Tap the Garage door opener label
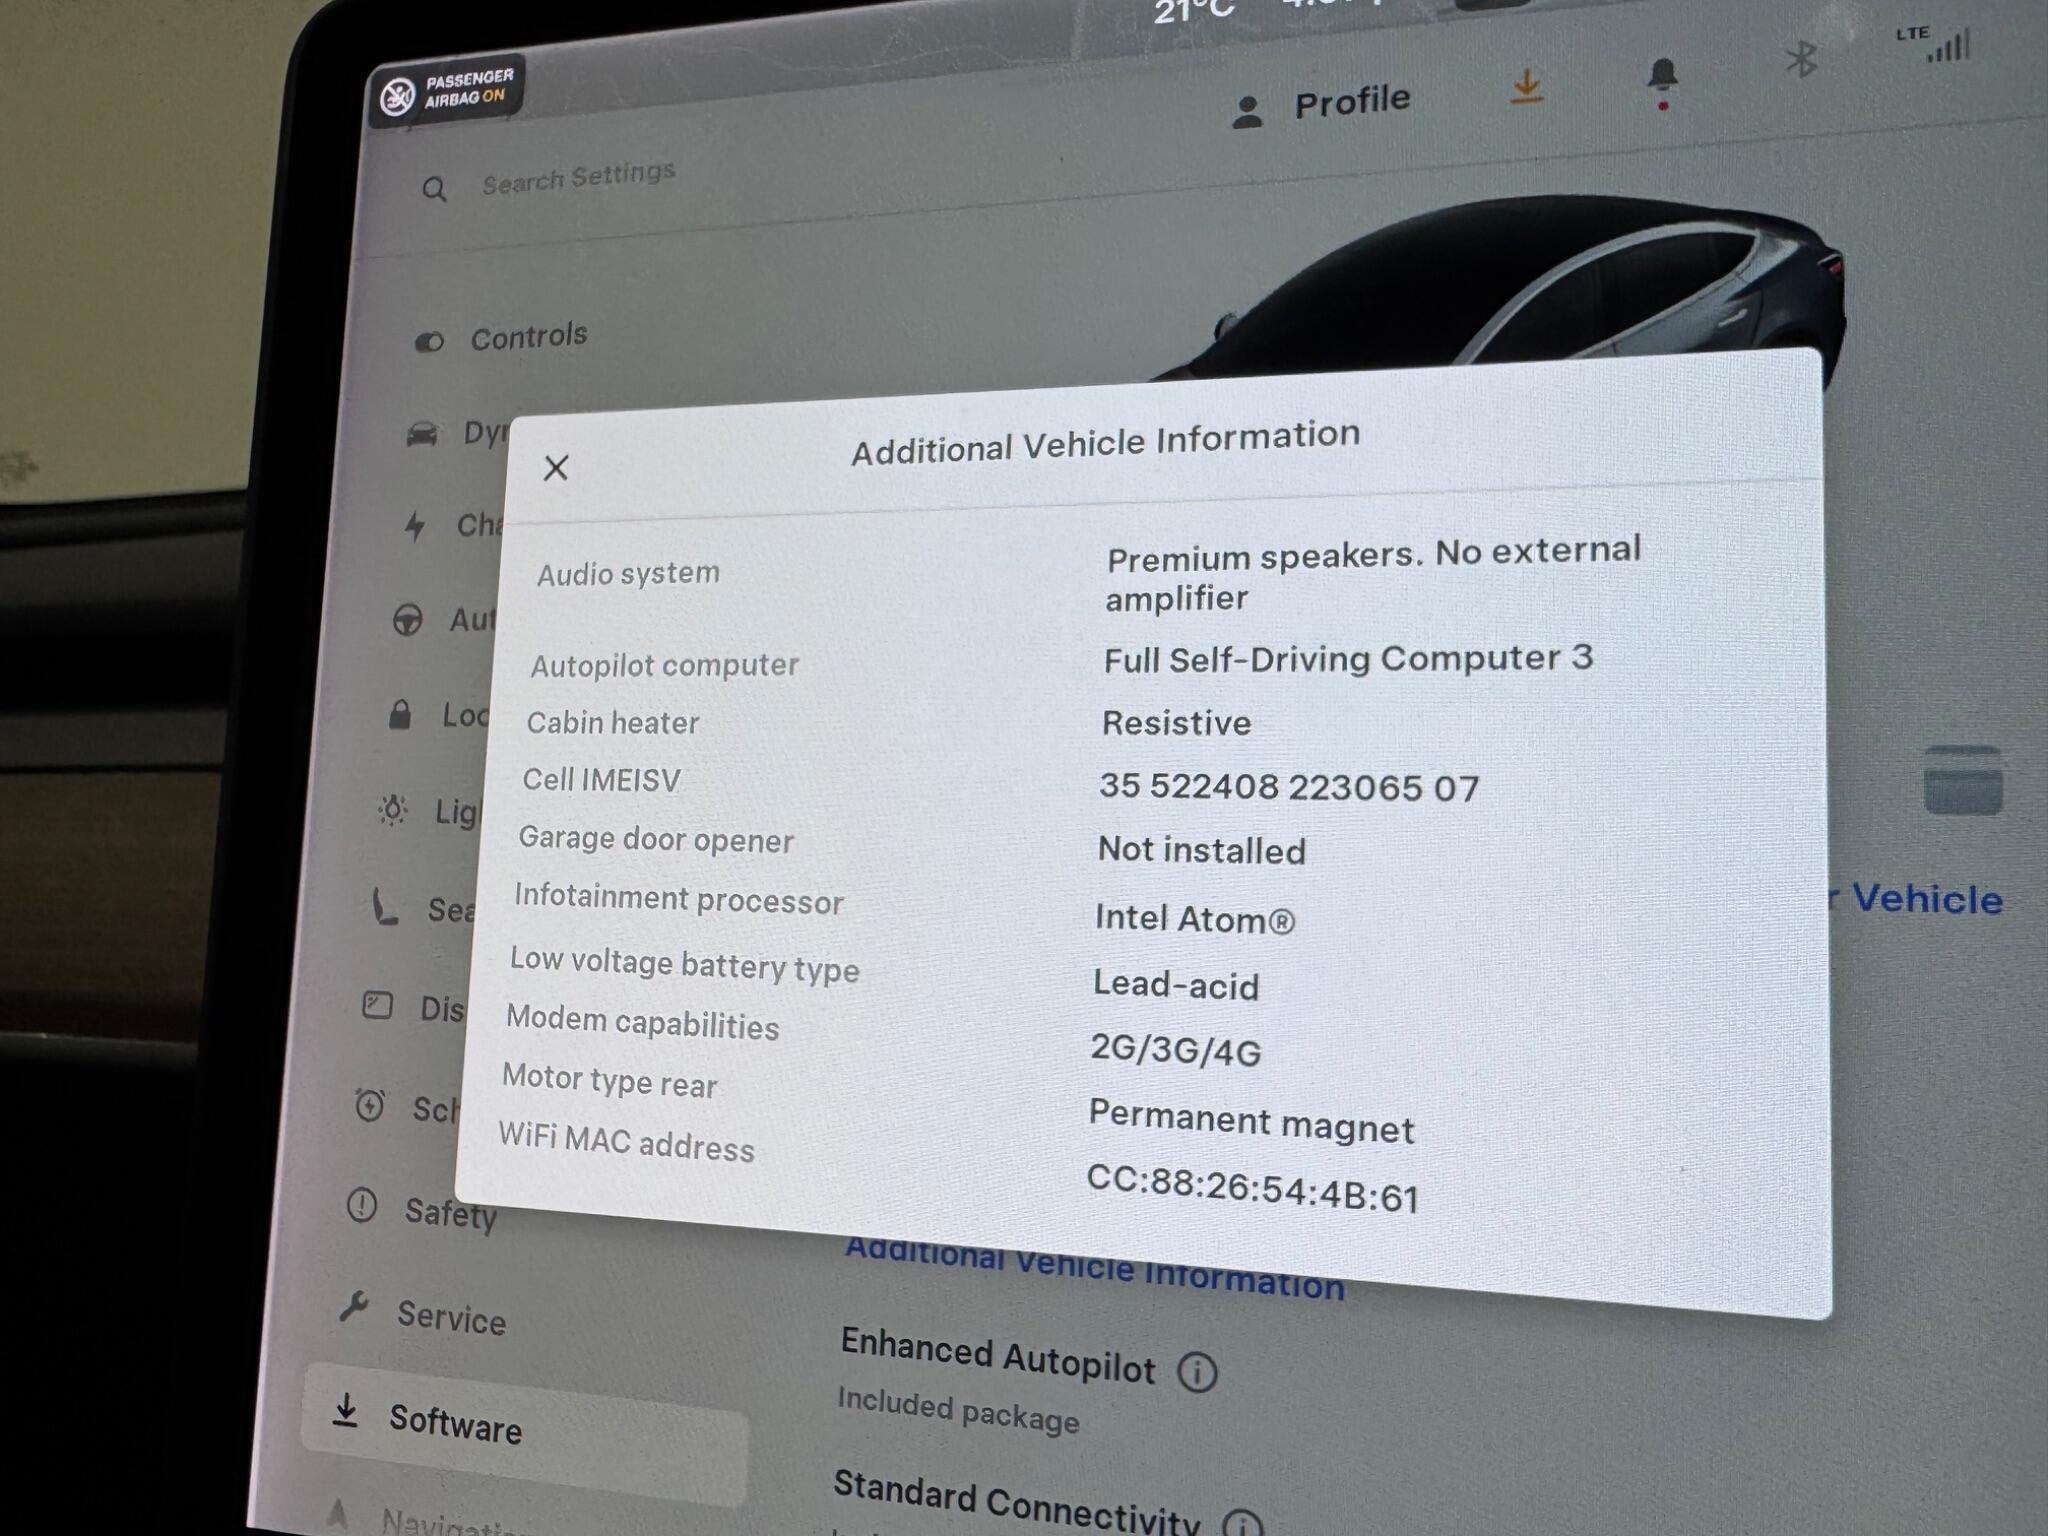Image resolution: width=2048 pixels, height=1536 pixels. pos(656,839)
